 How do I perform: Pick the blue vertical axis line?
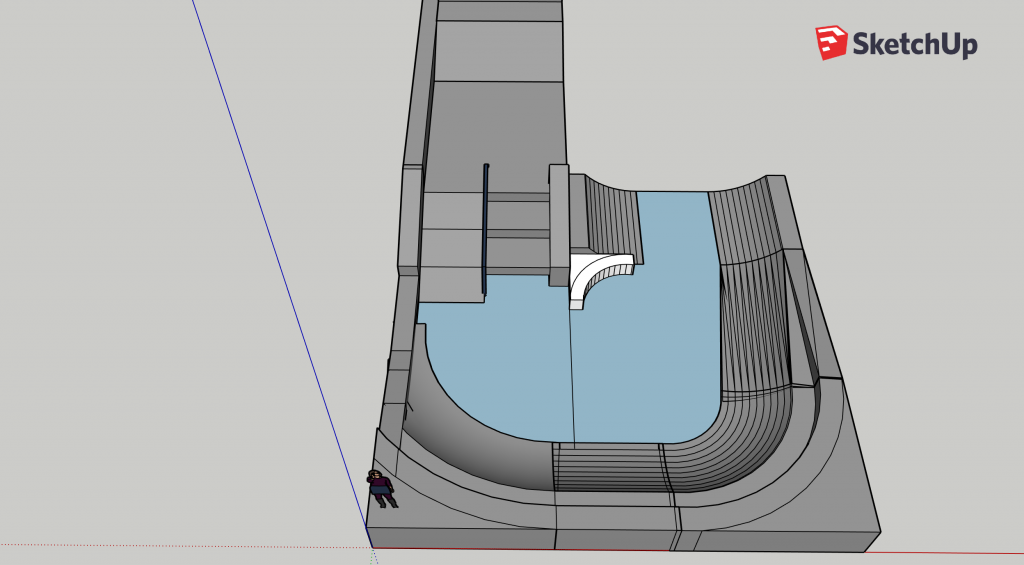tap(281, 273)
